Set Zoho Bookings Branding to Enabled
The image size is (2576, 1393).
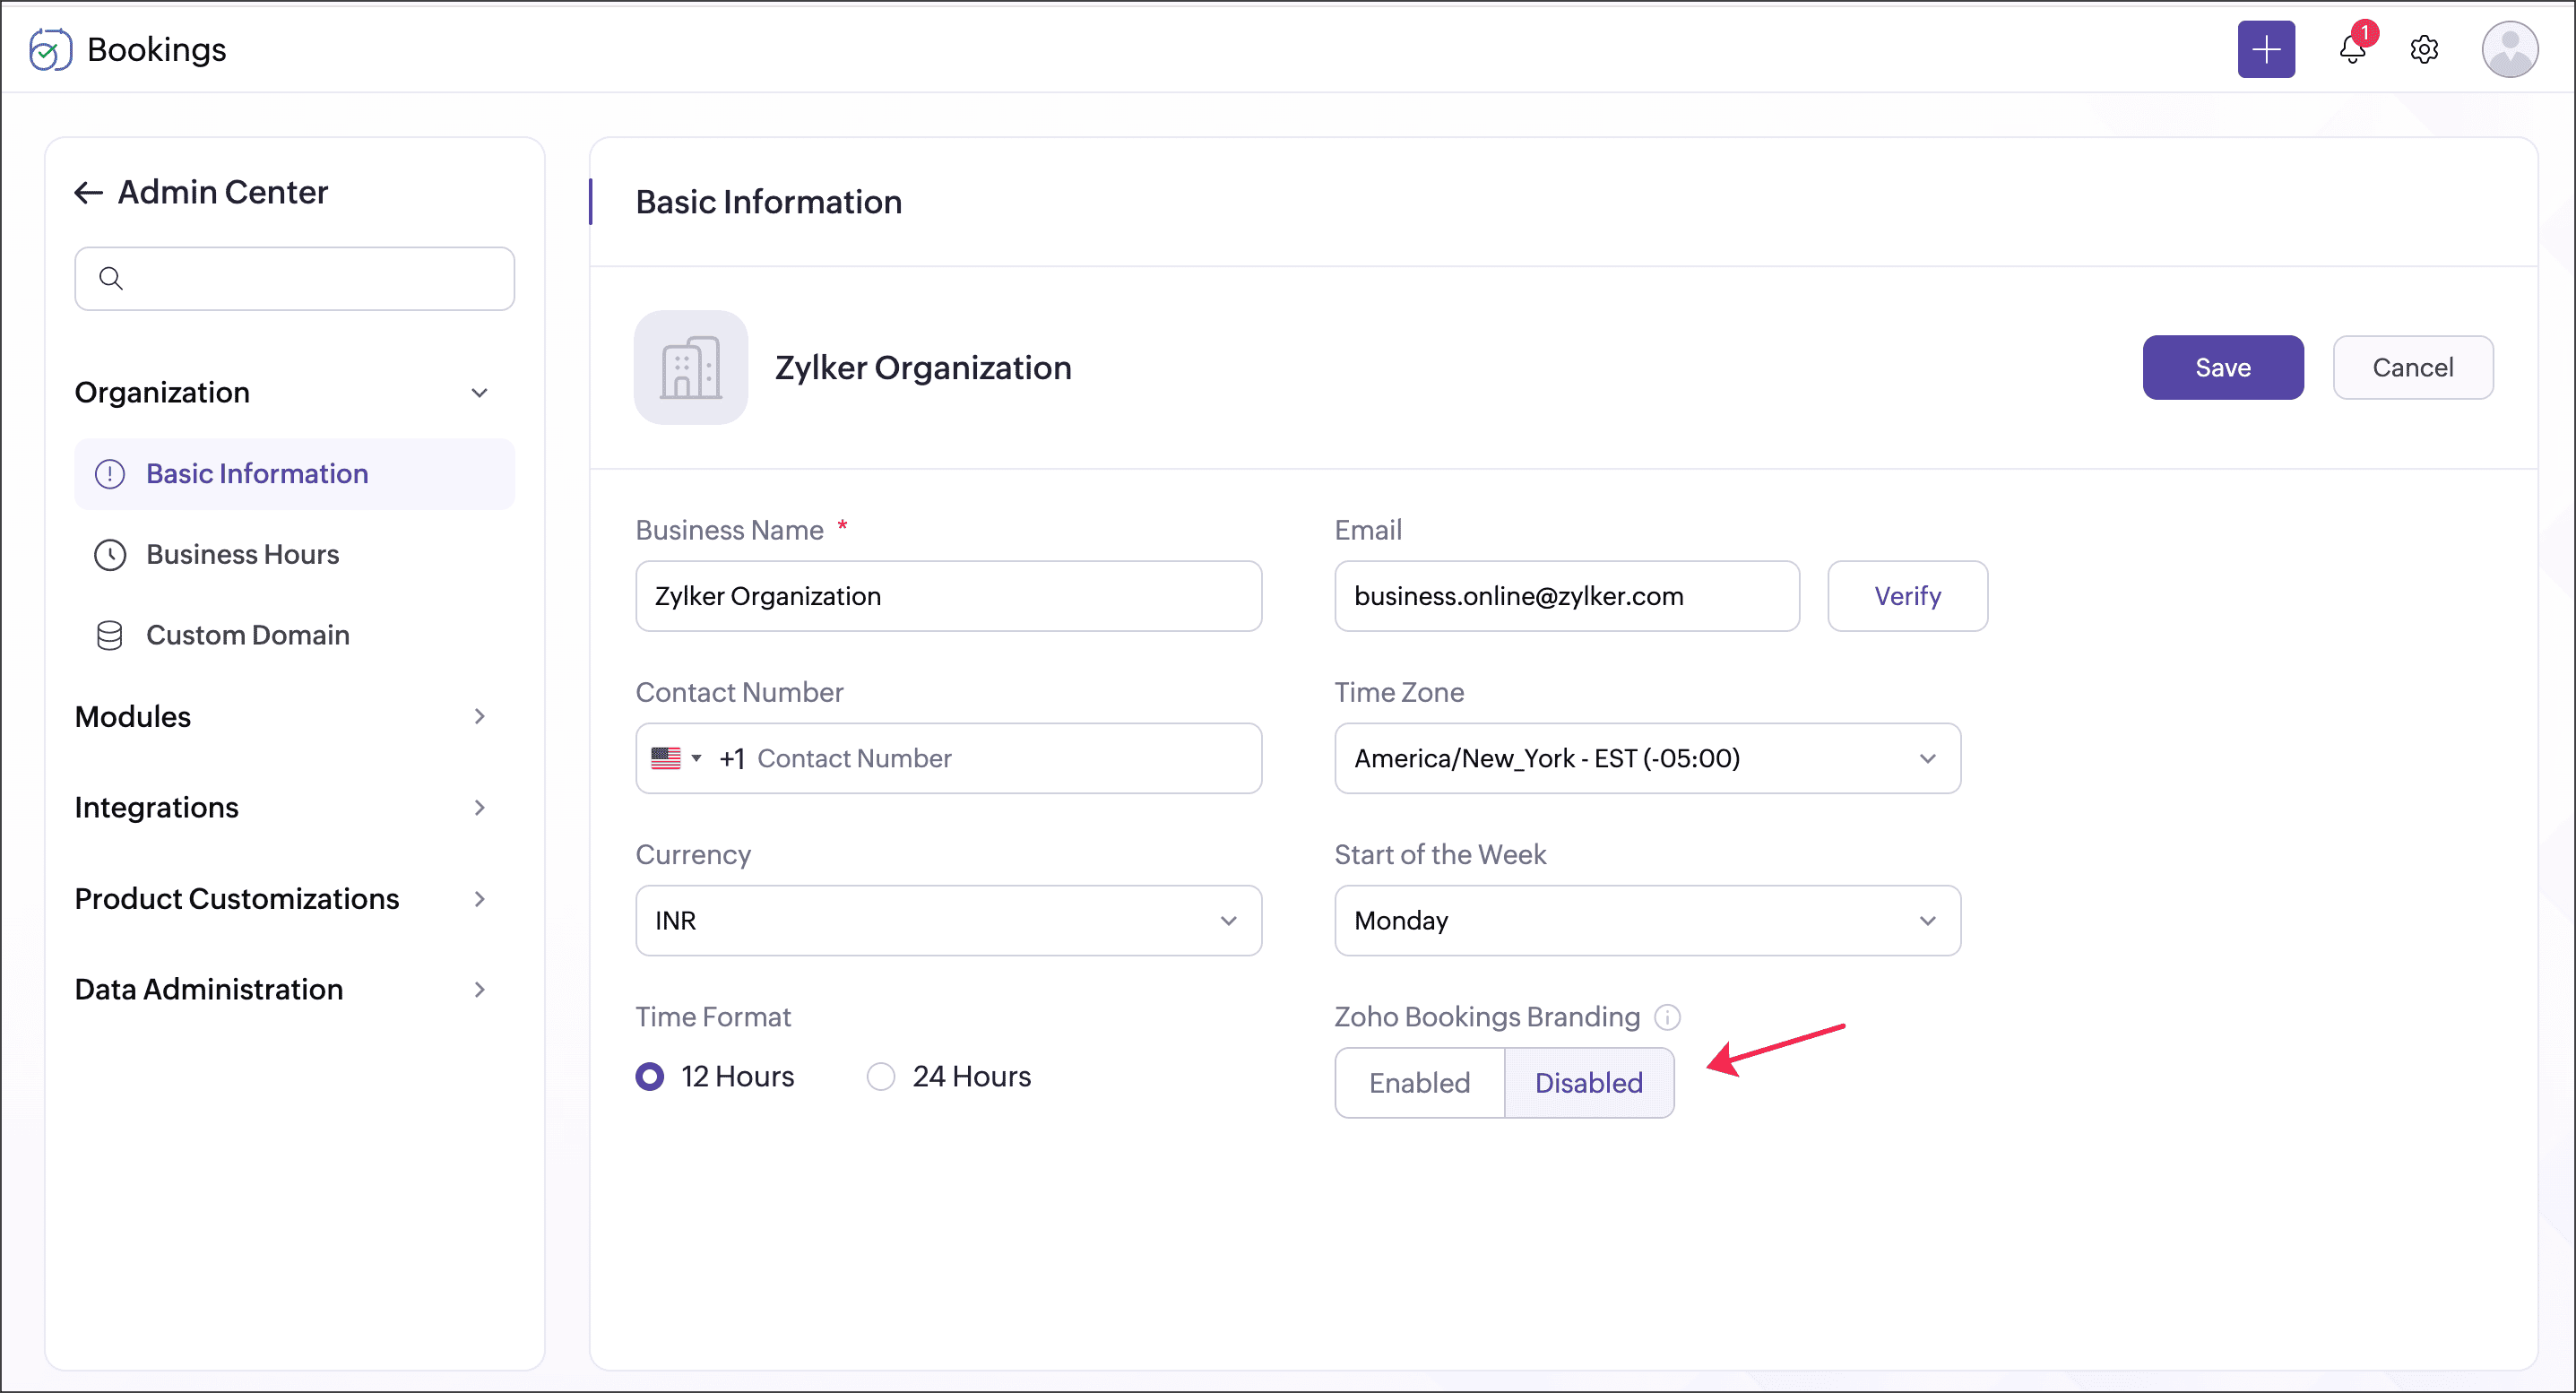click(1419, 1082)
